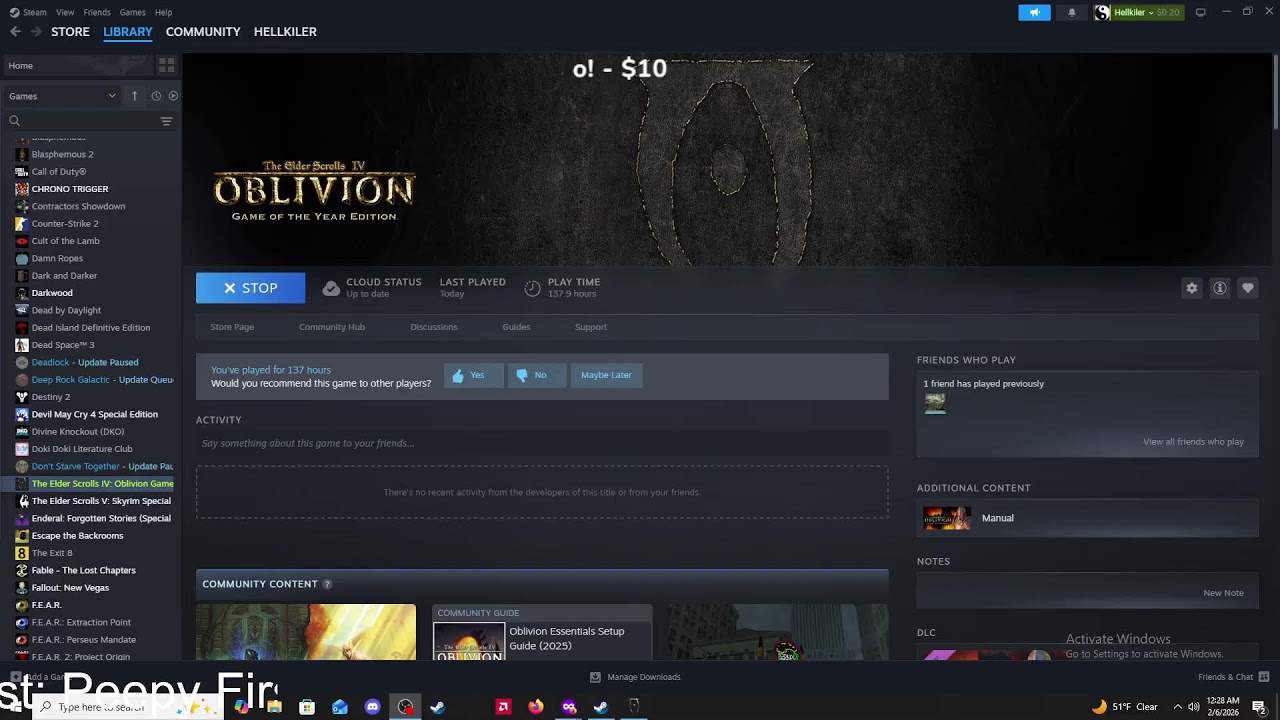The width and height of the screenshot is (1280, 720).
Task: Open the Friends menu
Action: (97, 12)
